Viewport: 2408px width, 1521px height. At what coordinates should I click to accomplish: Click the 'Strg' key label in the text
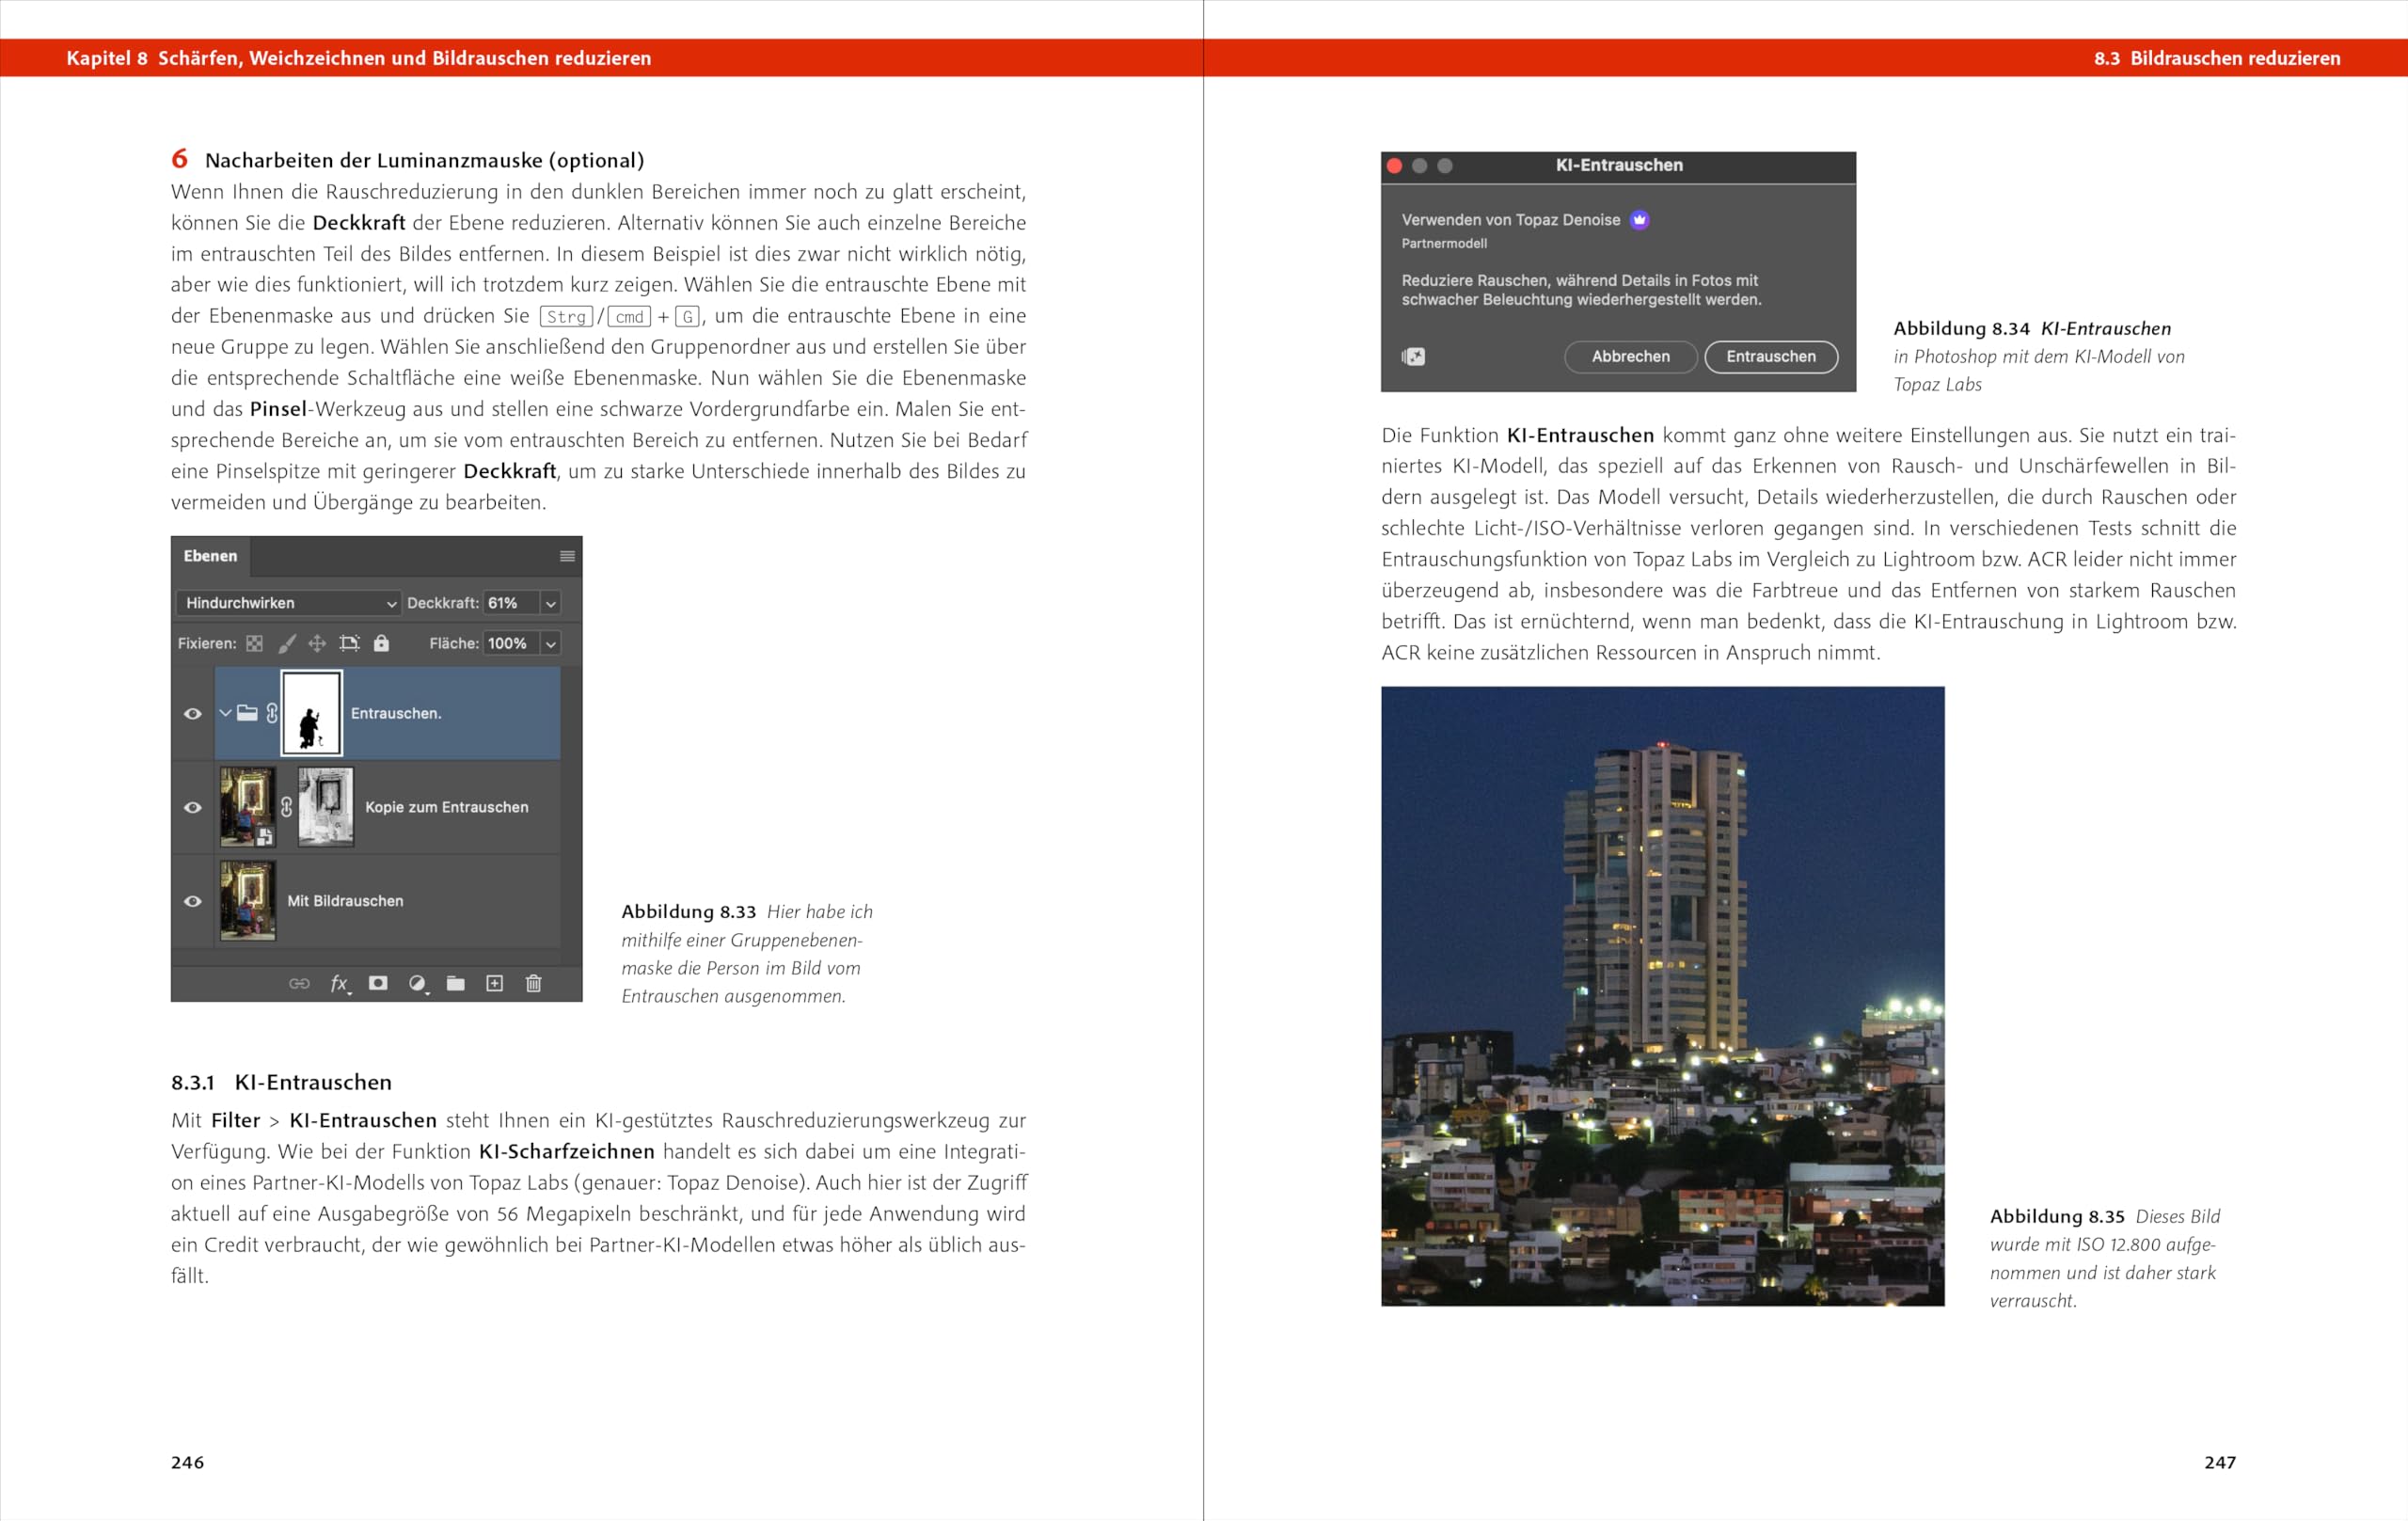(566, 317)
